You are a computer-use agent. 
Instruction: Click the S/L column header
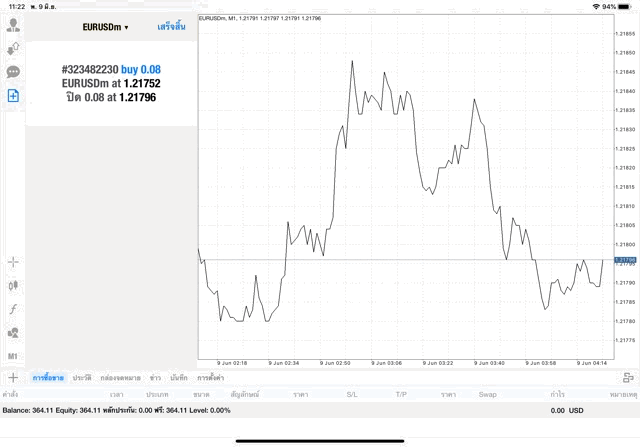pyautogui.click(x=352, y=394)
